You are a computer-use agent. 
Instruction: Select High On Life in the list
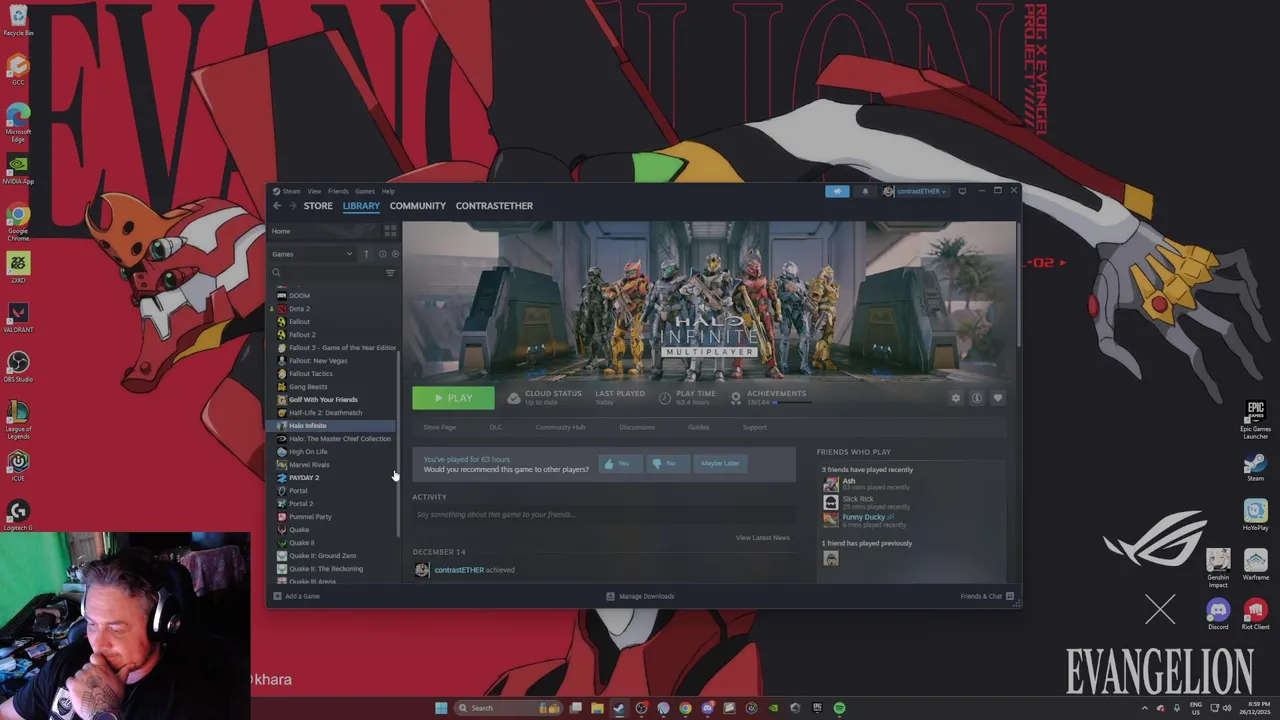point(308,452)
